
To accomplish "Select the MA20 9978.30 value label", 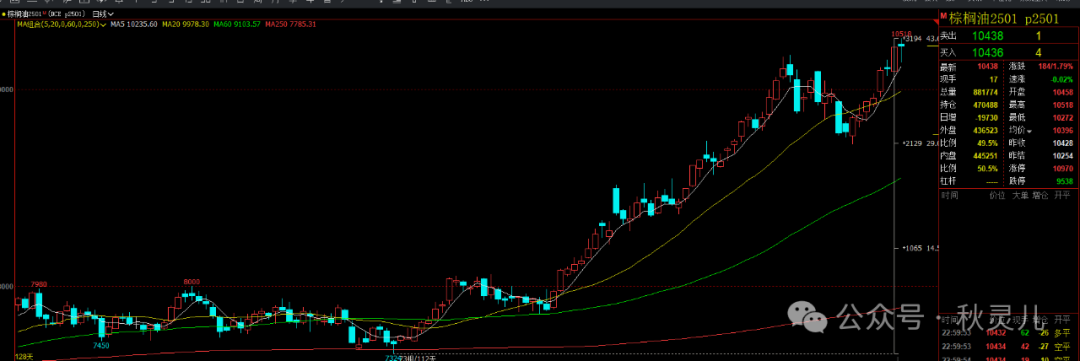I will (186, 24).
